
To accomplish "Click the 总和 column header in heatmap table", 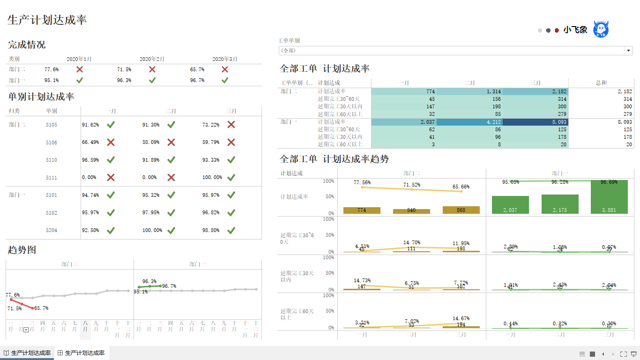I will [x=601, y=83].
